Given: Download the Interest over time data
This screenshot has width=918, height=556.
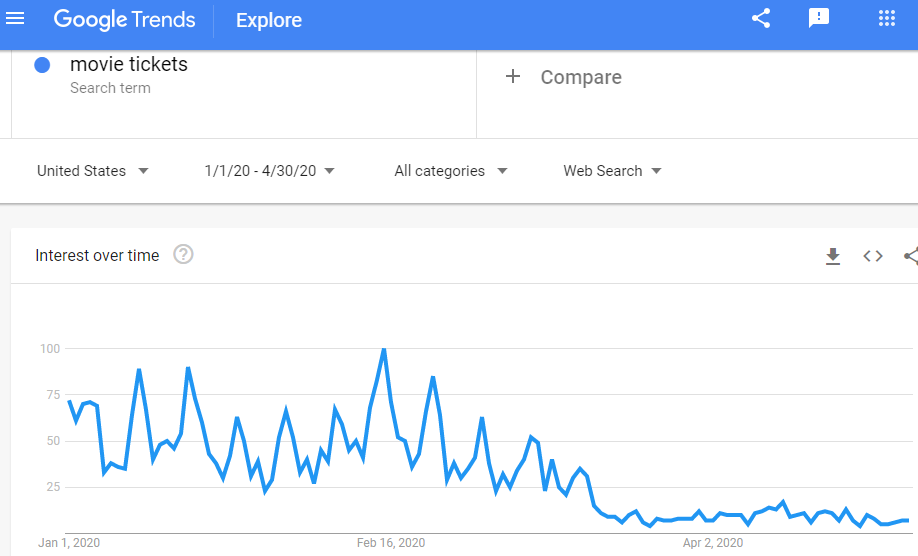Looking at the screenshot, I should pyautogui.click(x=833, y=257).
